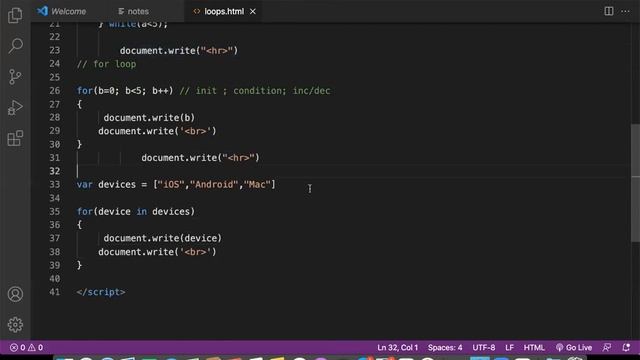The height and width of the screenshot is (360, 640).
Task: Click the "Android" string in the array
Action: 214,184
